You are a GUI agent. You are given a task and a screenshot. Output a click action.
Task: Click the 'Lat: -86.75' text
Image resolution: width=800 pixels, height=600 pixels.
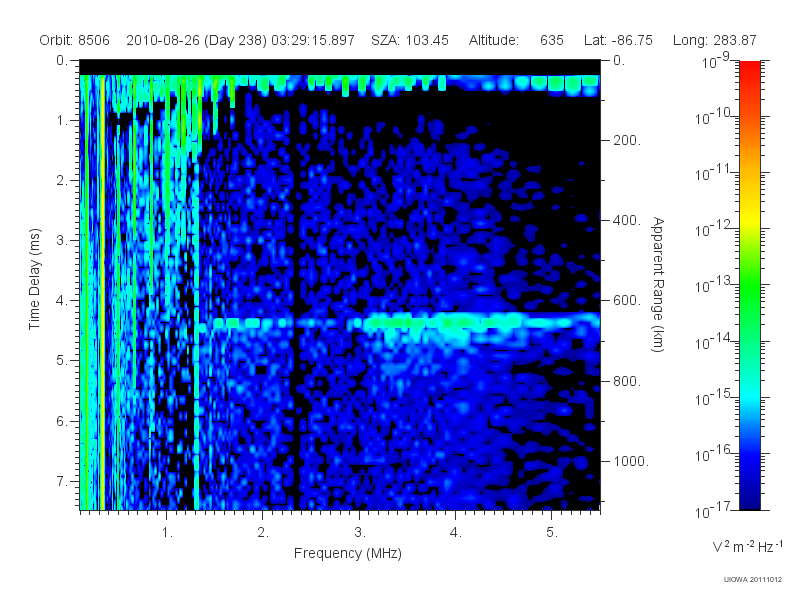[618, 40]
